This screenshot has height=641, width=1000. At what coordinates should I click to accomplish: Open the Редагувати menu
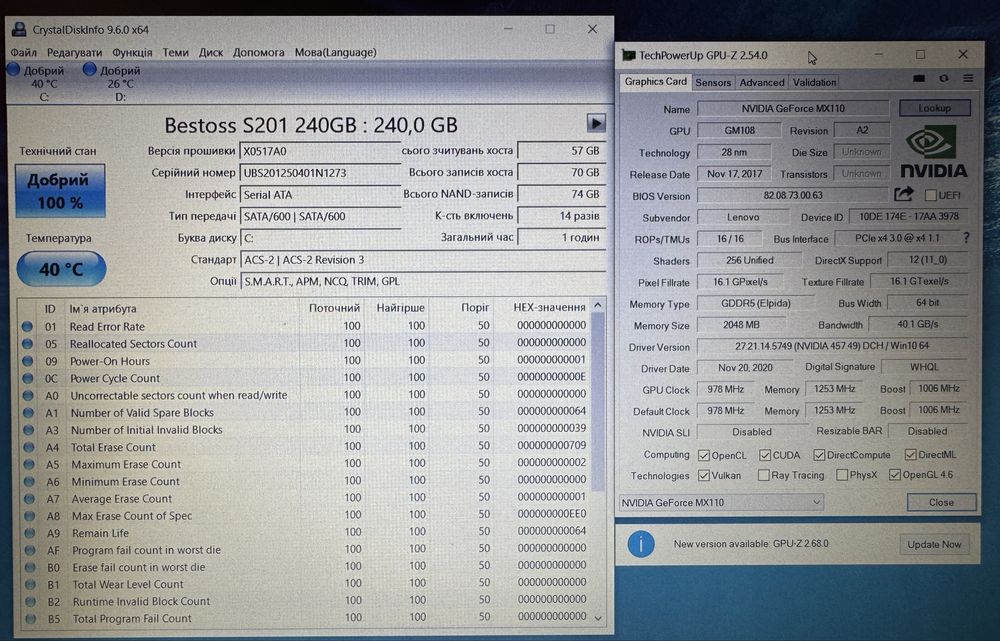pos(74,52)
